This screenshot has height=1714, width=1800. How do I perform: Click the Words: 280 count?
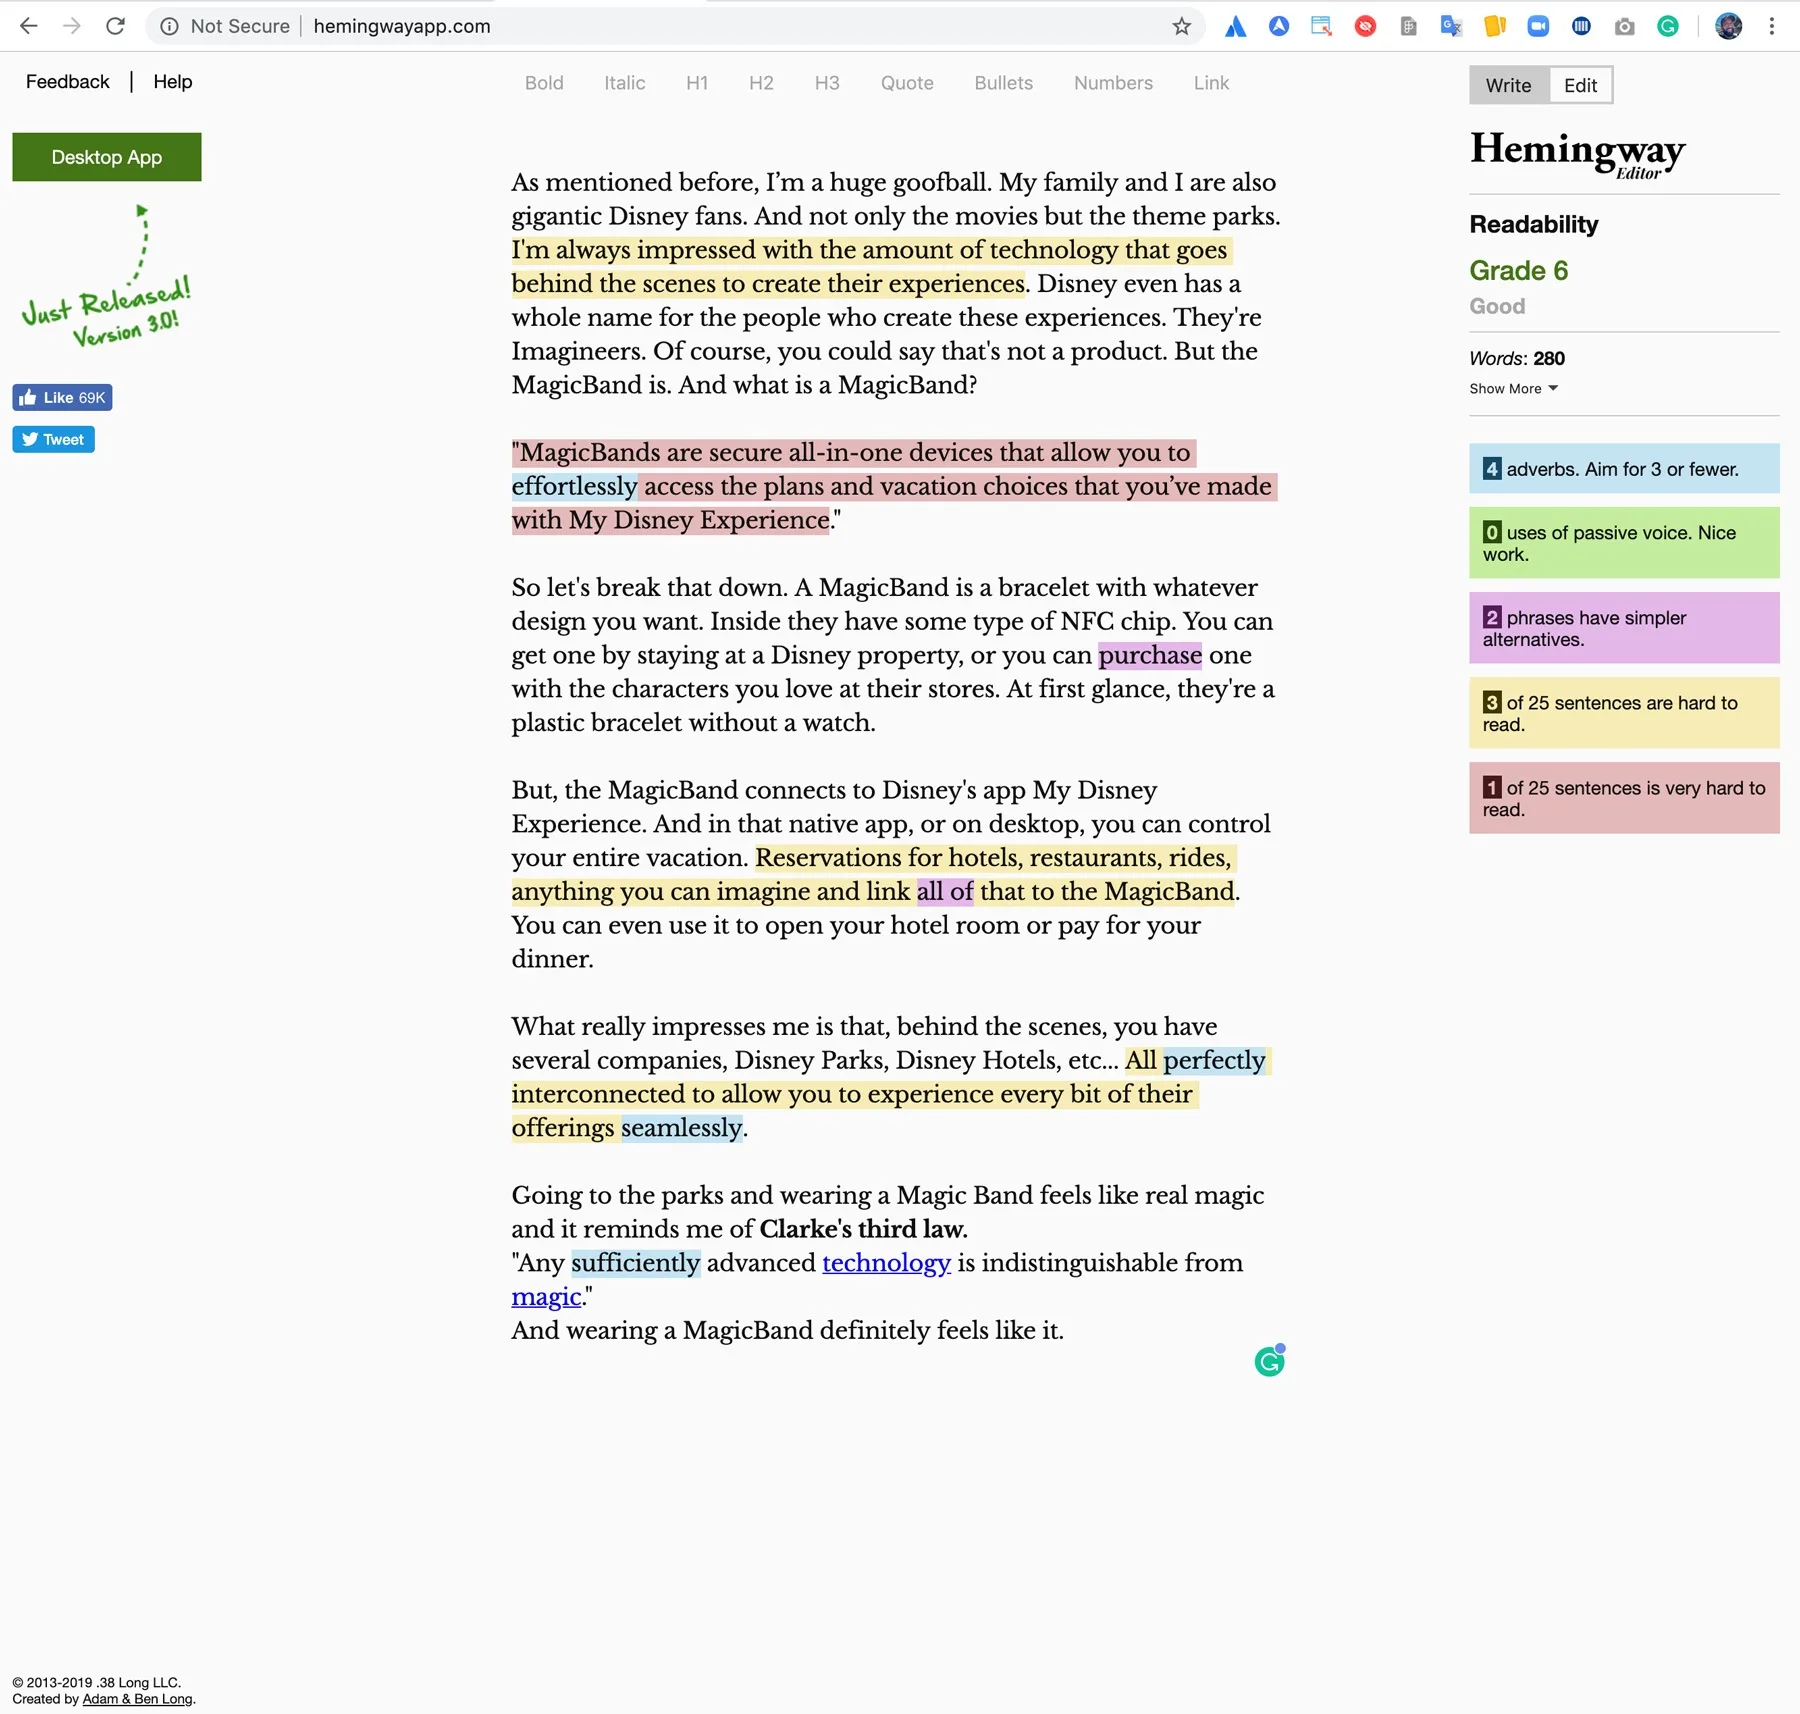point(1517,359)
